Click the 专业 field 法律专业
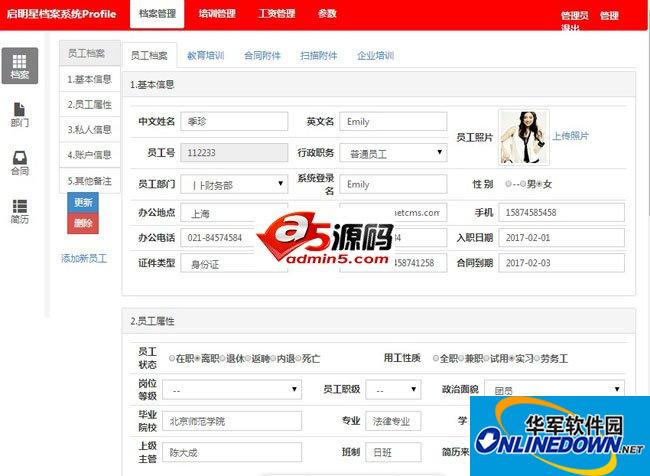The width and height of the screenshot is (650, 476). coord(393,421)
